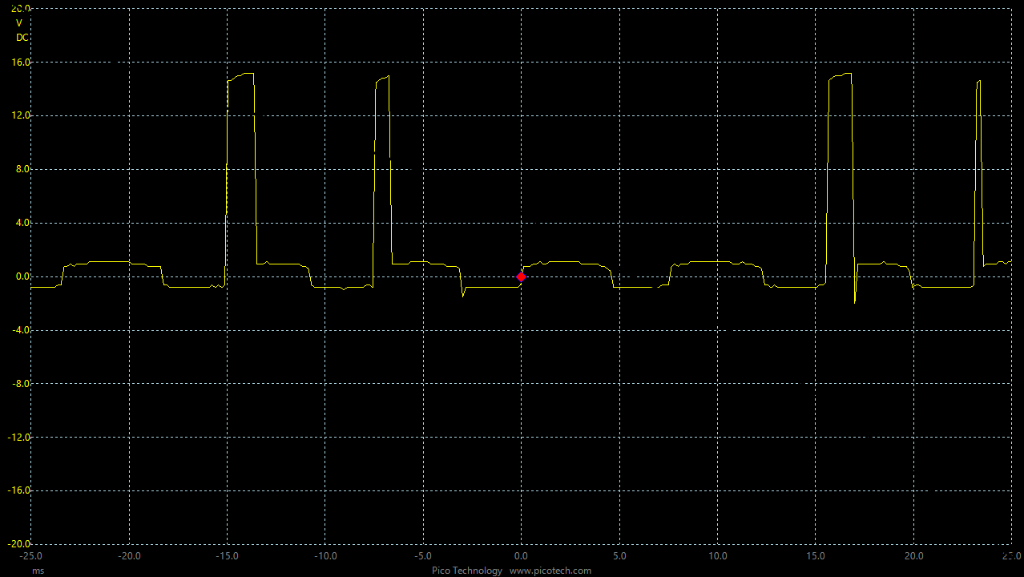Viewport: 1024px width, 577px height.
Task: Click the narrow pulse peak near 23 ms
Action: click(x=979, y=82)
